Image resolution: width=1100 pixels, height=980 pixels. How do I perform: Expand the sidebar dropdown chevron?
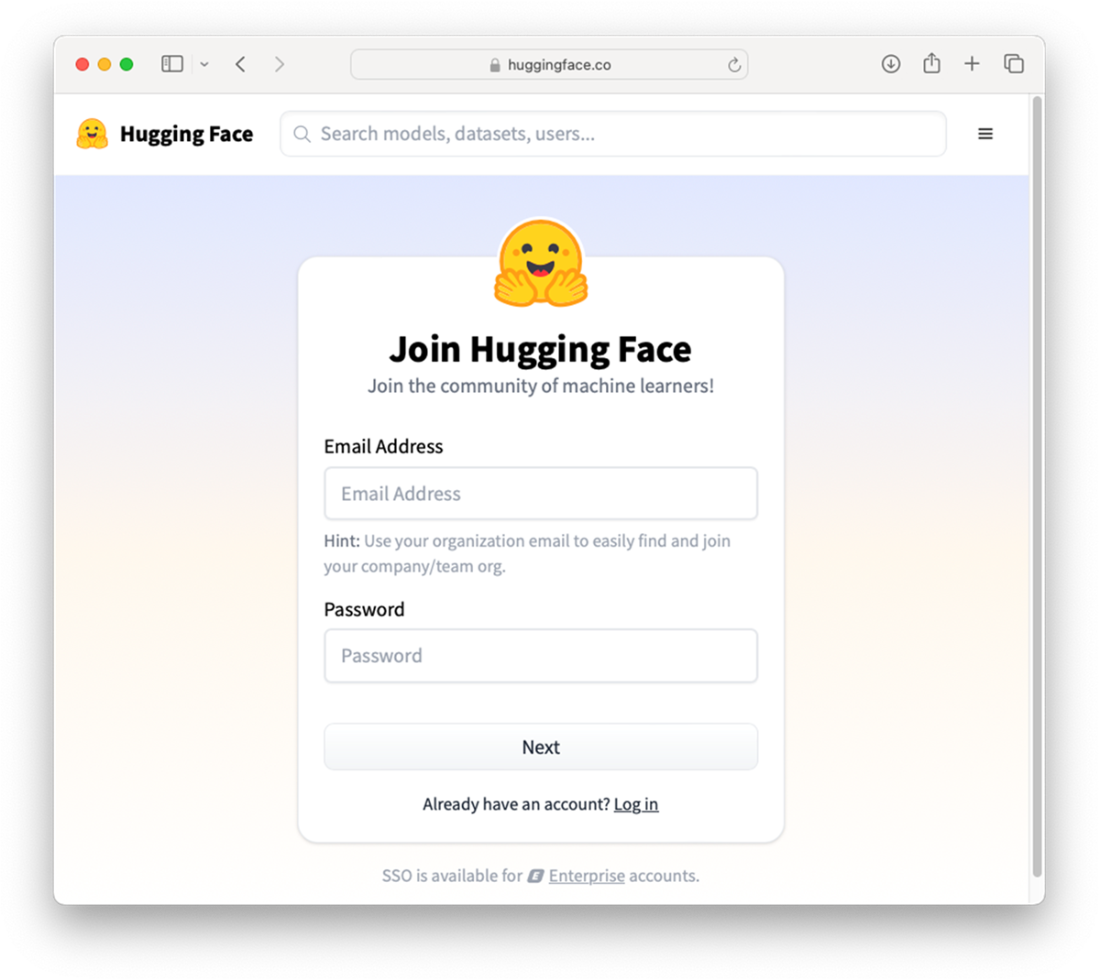pyautogui.click(x=204, y=64)
